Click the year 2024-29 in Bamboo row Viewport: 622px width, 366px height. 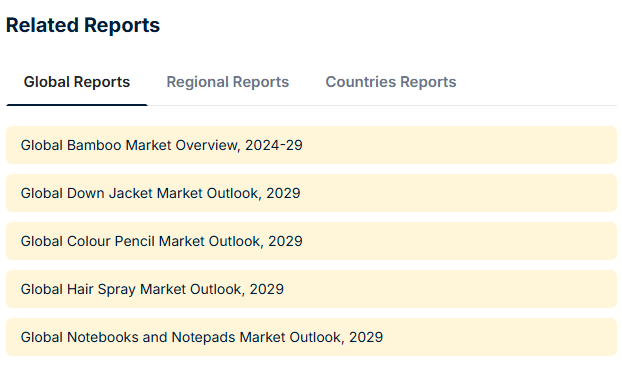click(274, 145)
